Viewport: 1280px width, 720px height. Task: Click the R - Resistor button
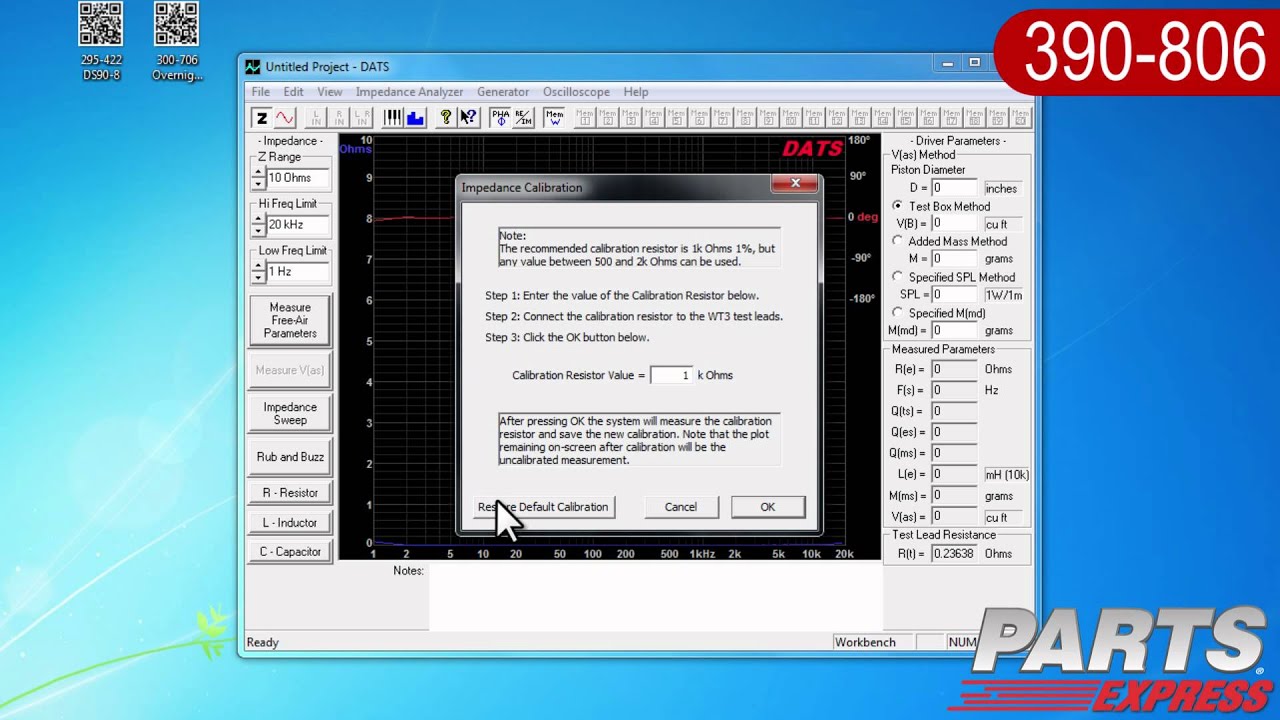(x=290, y=493)
